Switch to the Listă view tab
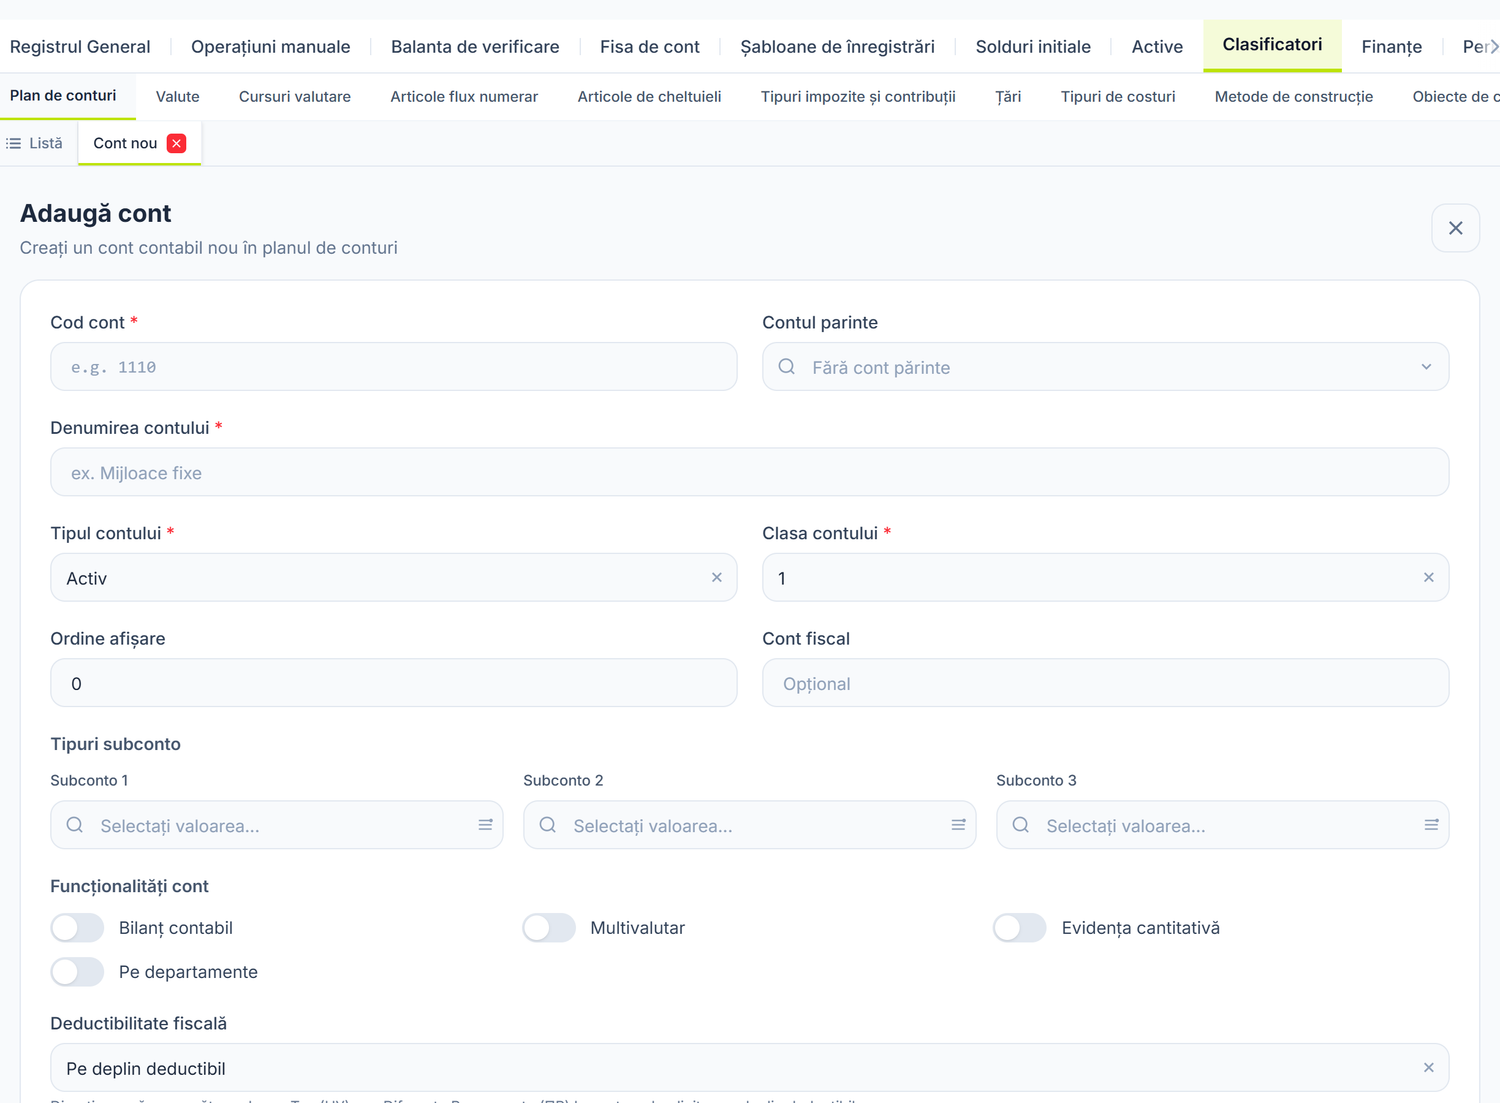 [35, 143]
